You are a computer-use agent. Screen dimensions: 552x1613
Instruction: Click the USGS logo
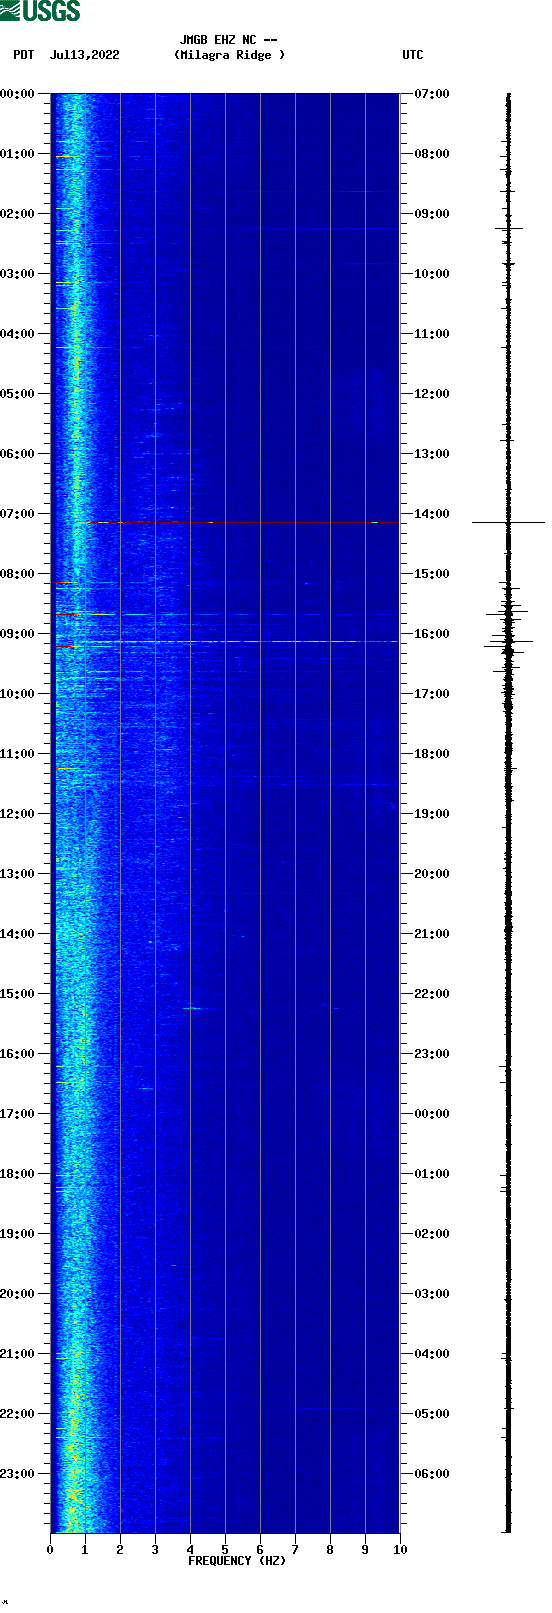pyautogui.click(x=40, y=11)
